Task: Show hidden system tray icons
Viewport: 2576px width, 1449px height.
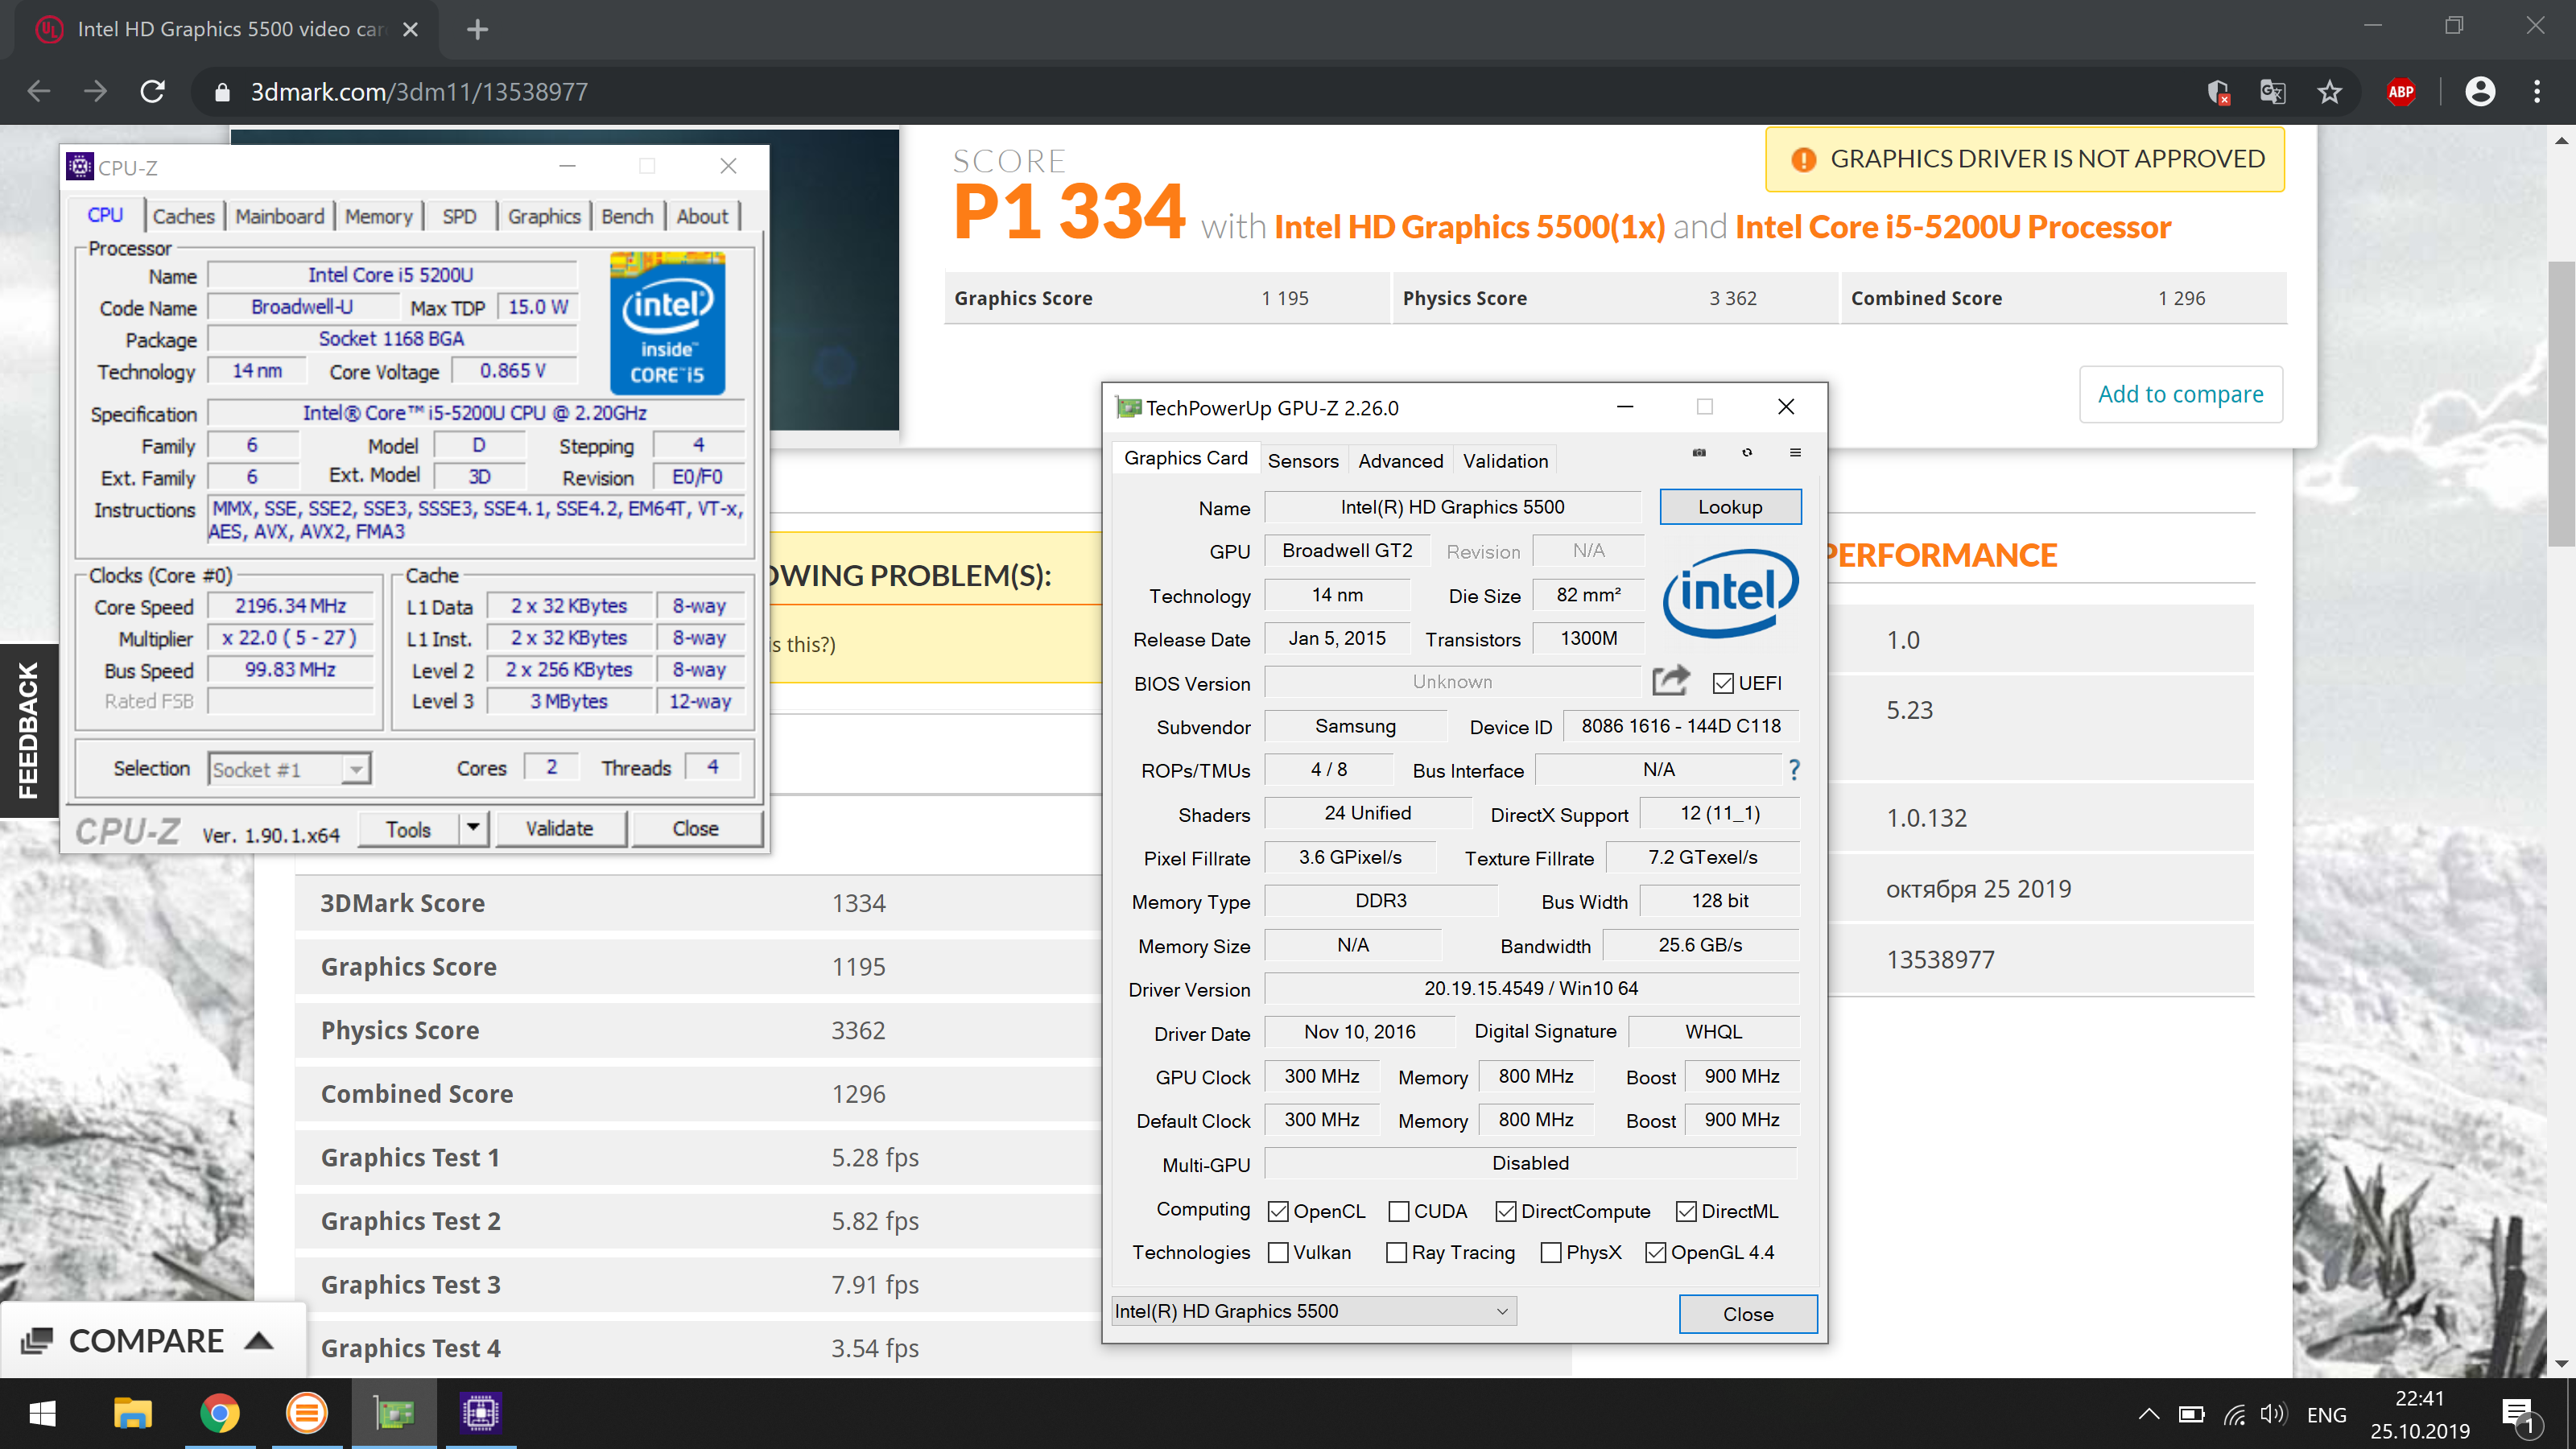Action: pyautogui.click(x=2148, y=1414)
